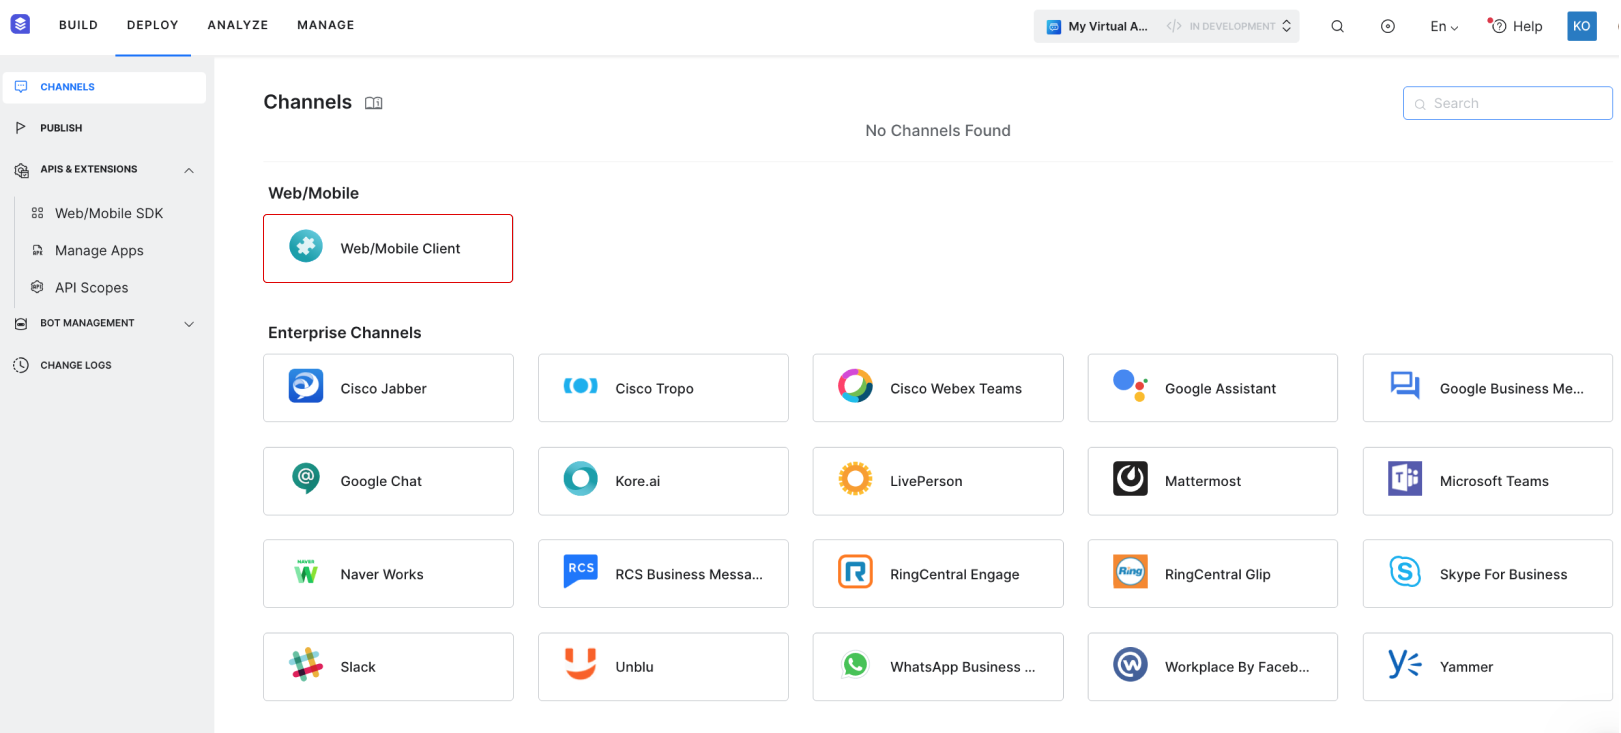This screenshot has width=1621, height=733.
Task: Select the Unblu label
Action: pos(634,667)
